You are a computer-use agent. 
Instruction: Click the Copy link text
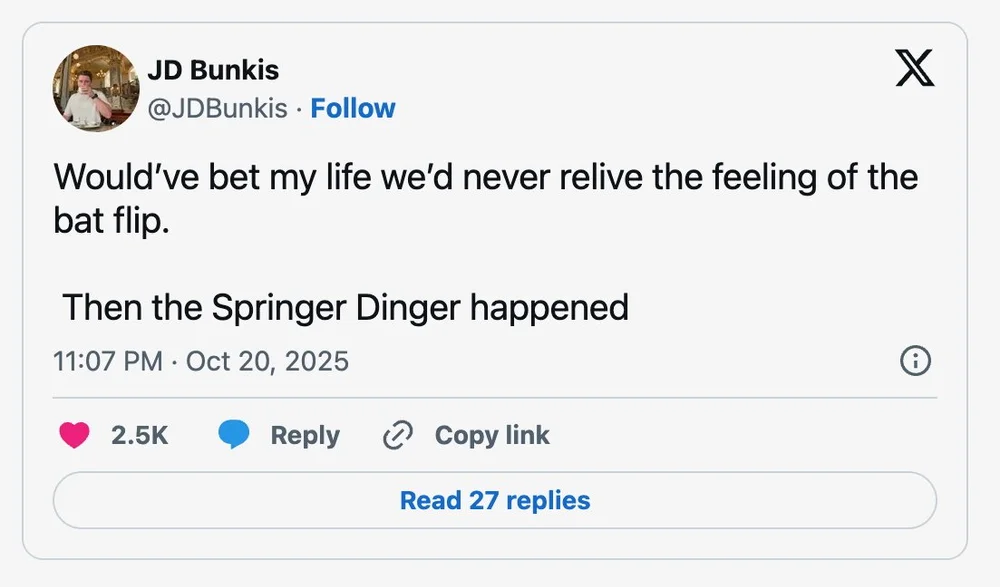point(492,435)
